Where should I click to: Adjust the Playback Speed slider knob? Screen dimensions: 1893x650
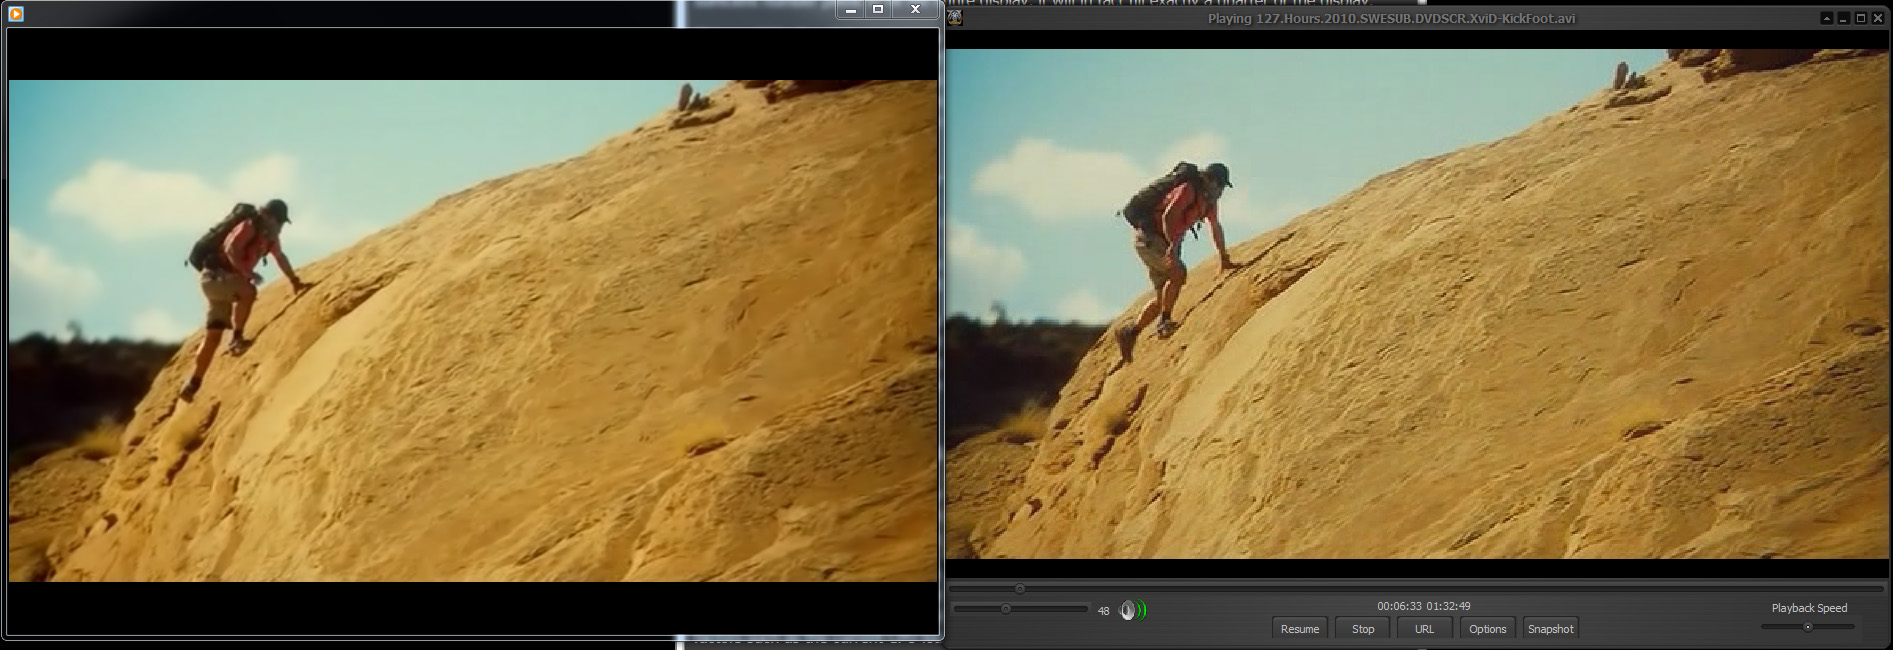[1807, 627]
